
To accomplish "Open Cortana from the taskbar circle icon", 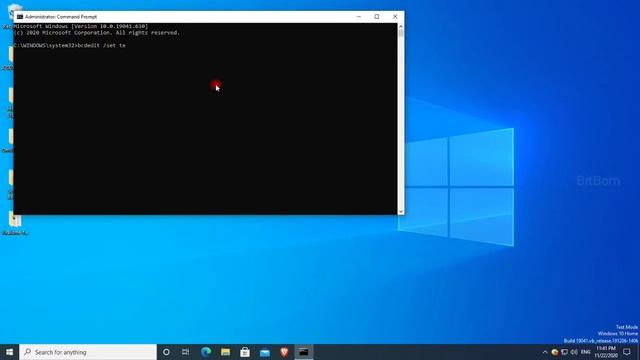I will click(166, 352).
